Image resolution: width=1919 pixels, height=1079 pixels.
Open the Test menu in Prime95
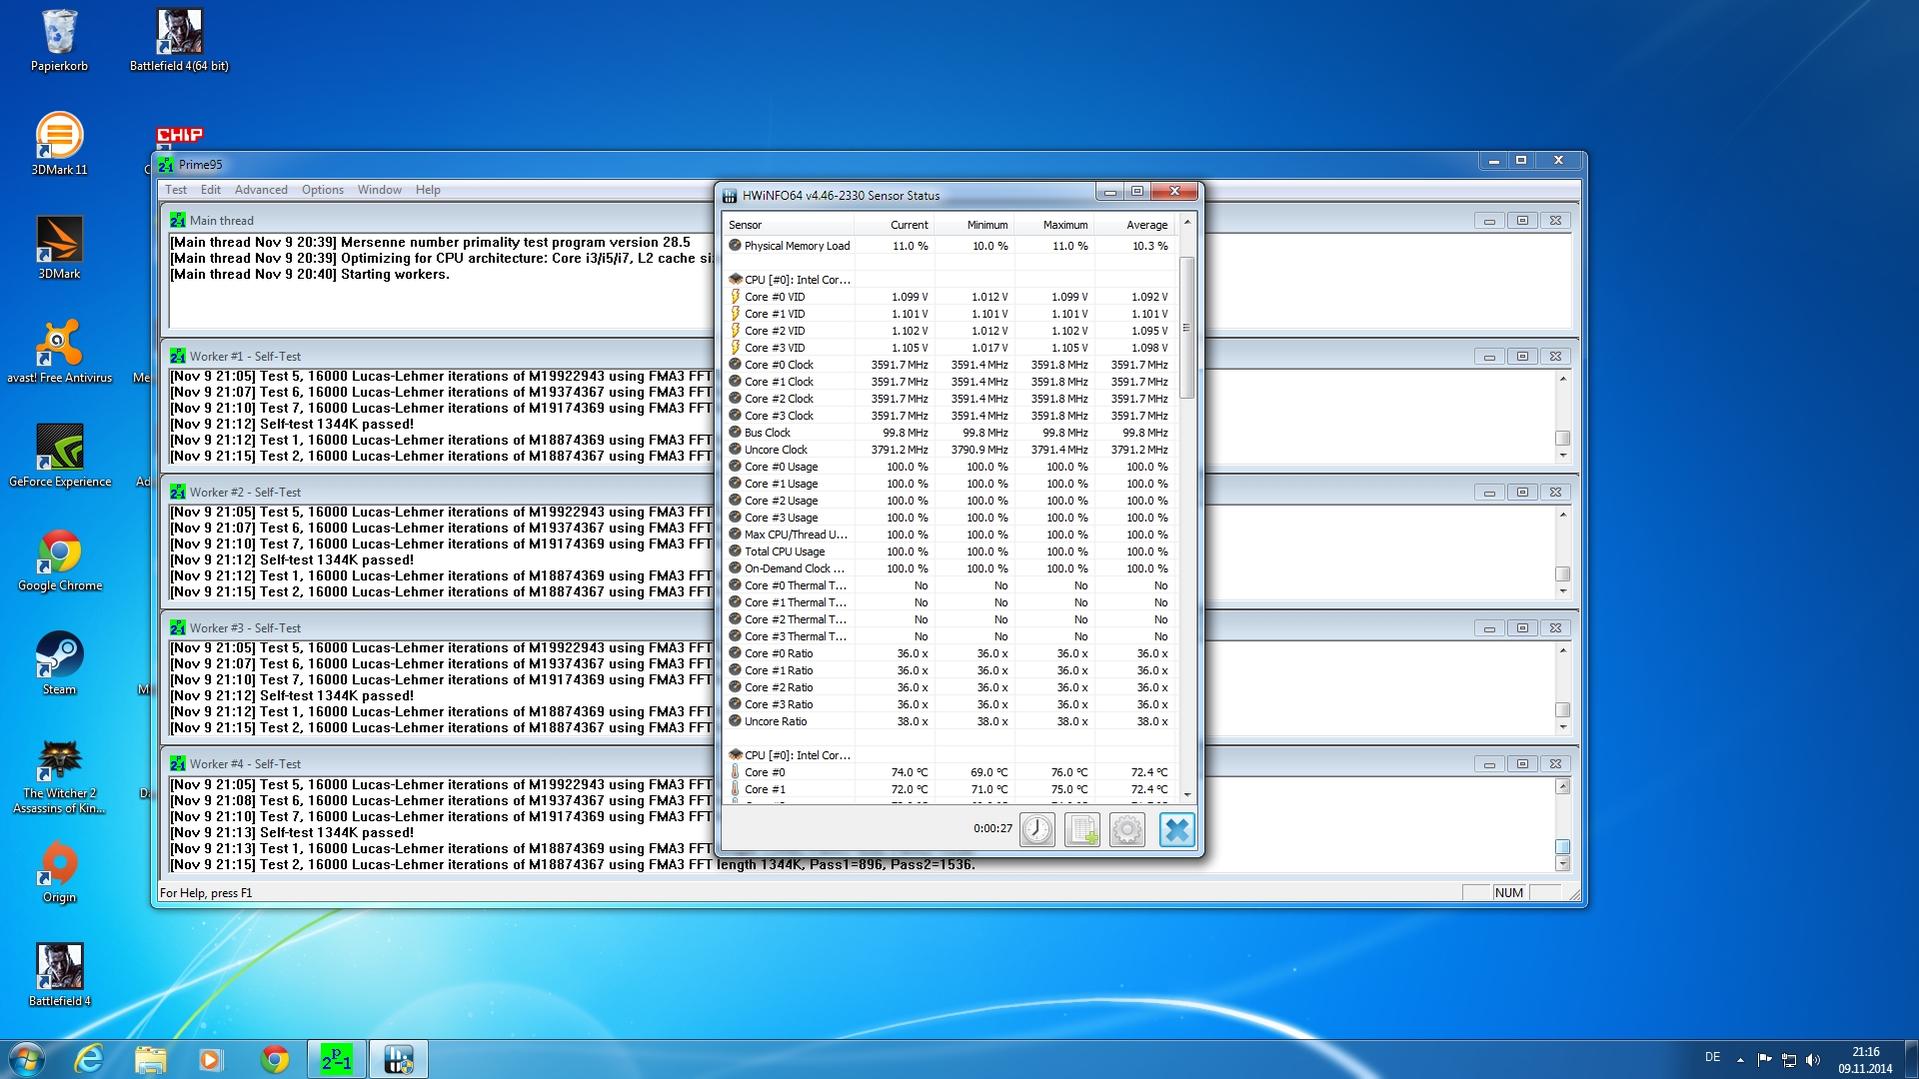pyautogui.click(x=176, y=190)
